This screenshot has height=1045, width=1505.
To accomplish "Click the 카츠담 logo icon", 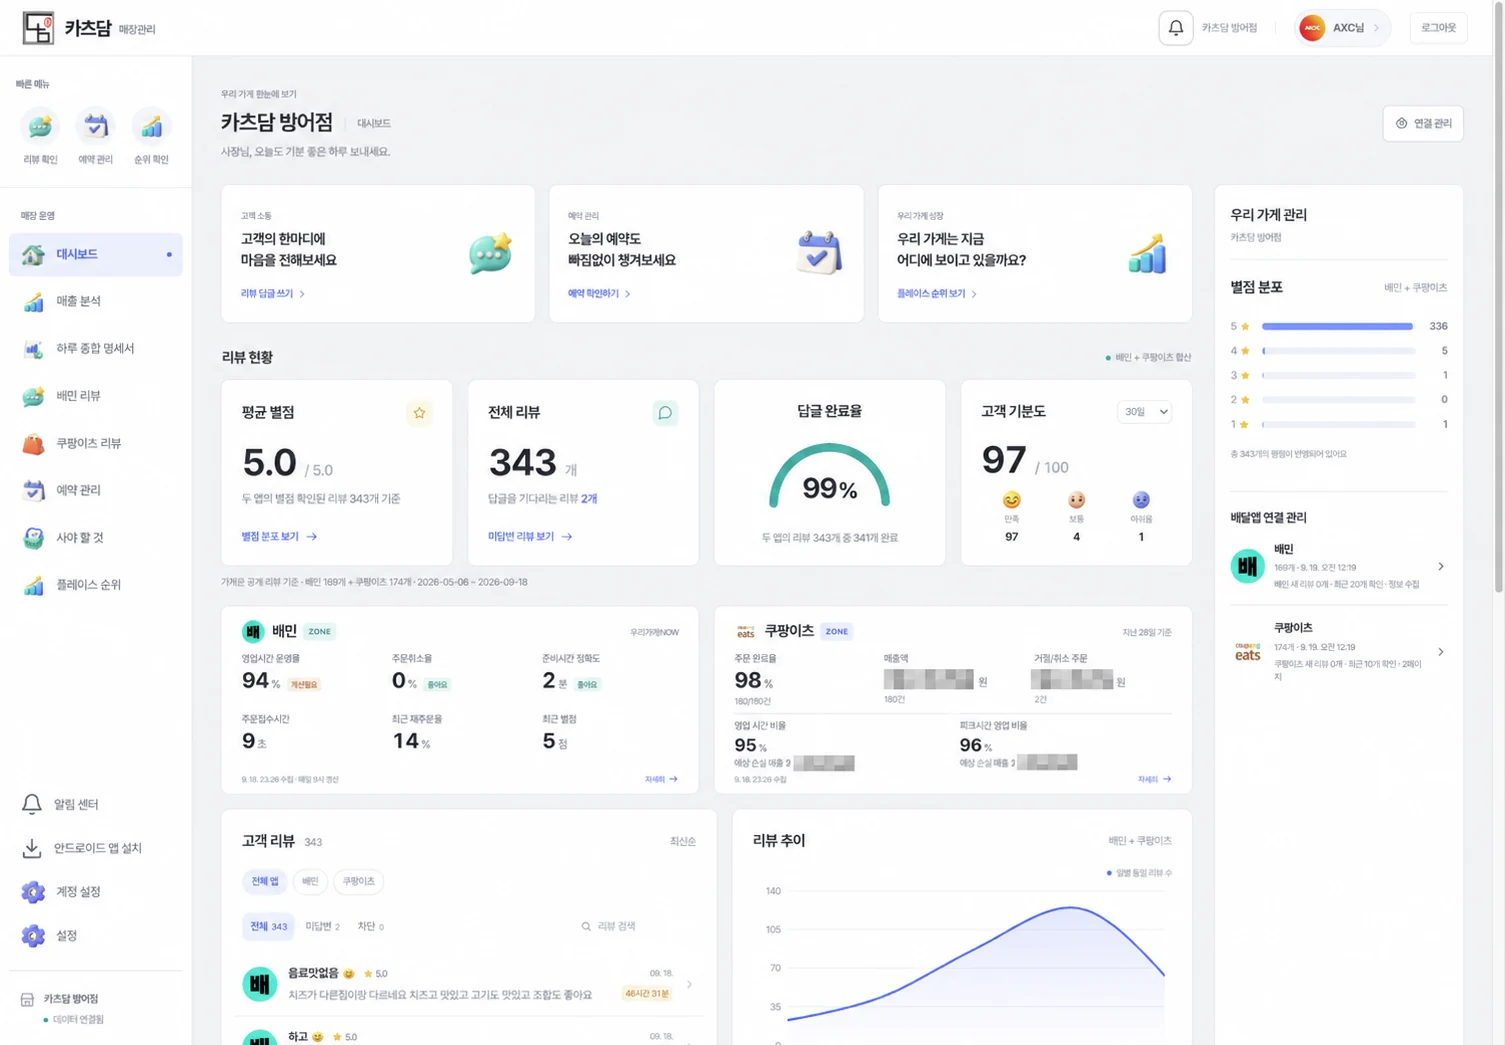I will click(x=38, y=28).
